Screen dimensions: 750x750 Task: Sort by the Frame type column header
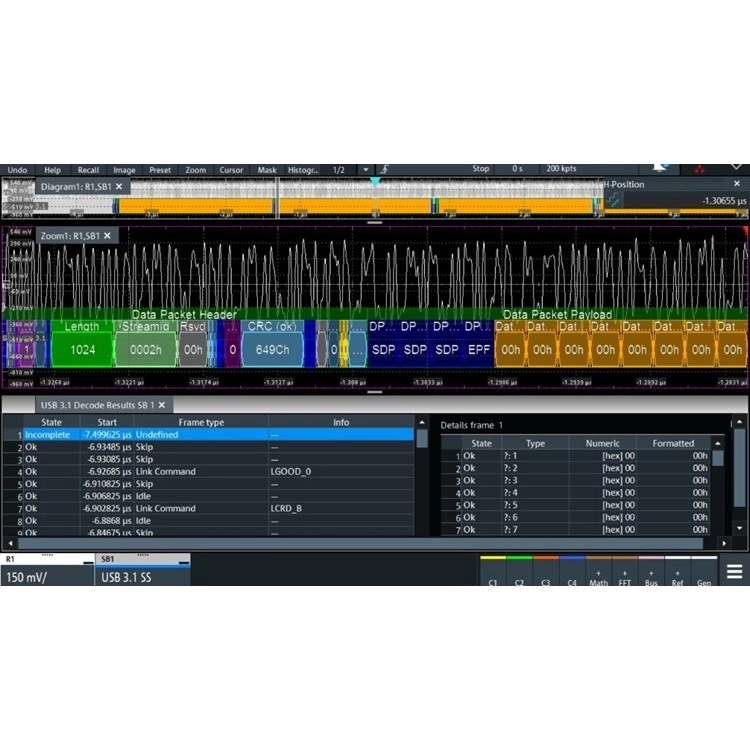click(201, 422)
